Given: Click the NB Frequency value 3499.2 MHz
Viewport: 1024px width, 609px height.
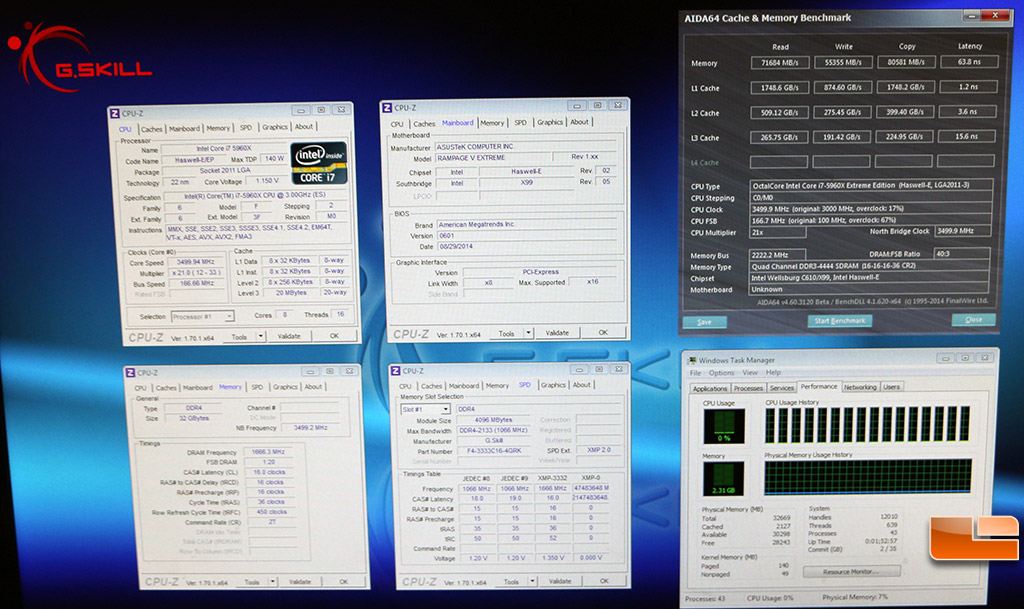Looking at the screenshot, I should coord(310,428).
